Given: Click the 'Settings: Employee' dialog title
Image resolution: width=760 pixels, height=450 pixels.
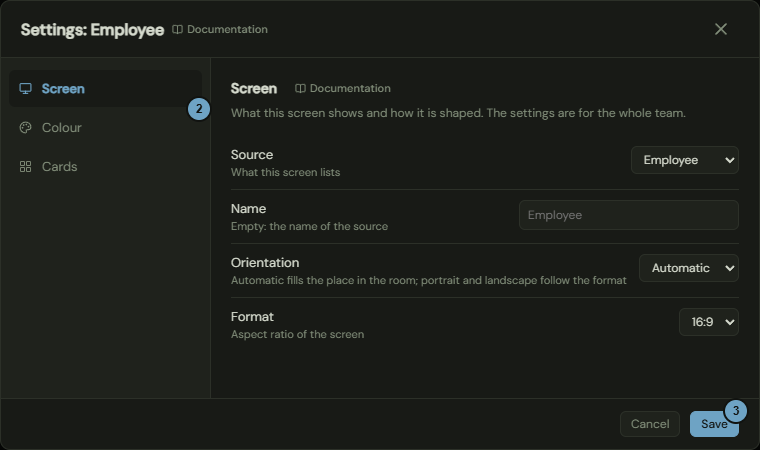Looking at the screenshot, I should point(93,30).
